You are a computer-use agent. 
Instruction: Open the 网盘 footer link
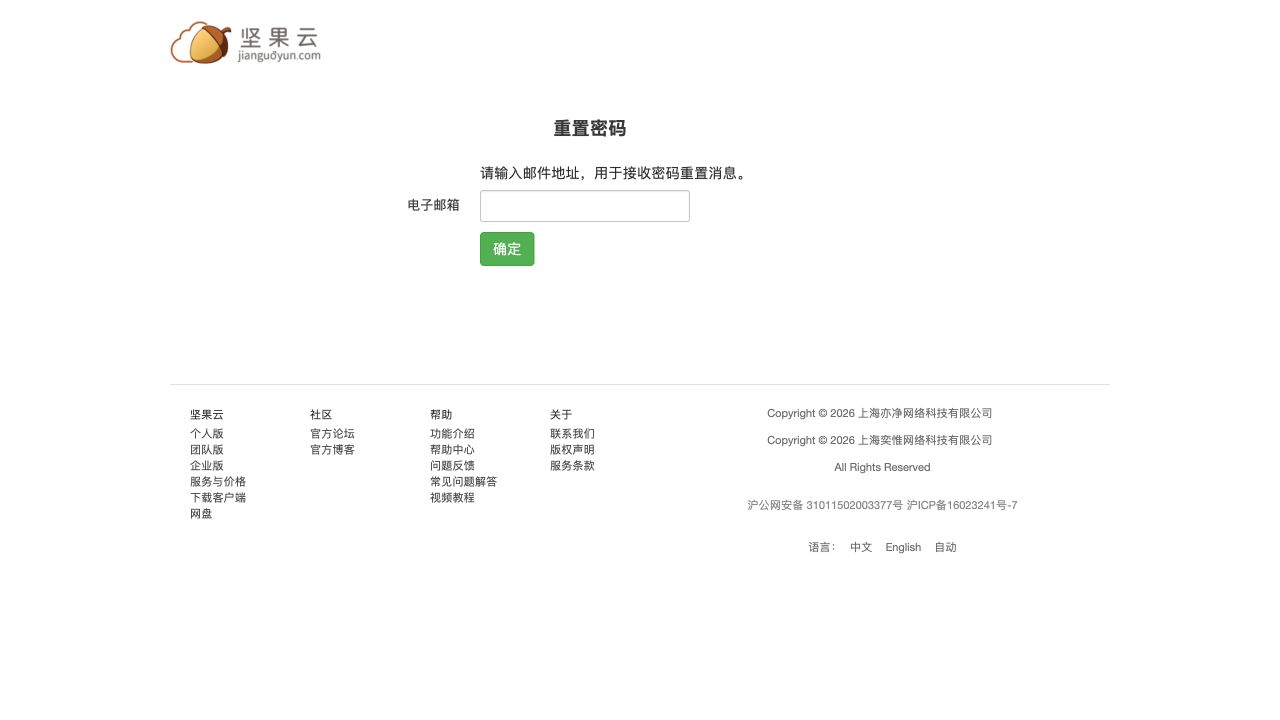pos(201,514)
